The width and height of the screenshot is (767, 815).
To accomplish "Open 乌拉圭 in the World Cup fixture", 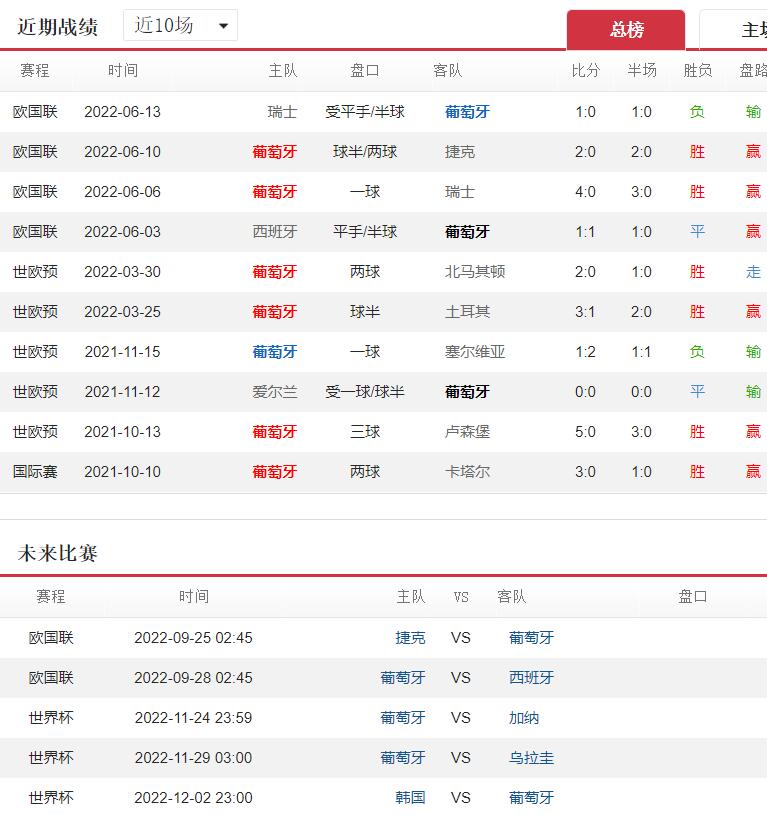I will tap(531, 758).
